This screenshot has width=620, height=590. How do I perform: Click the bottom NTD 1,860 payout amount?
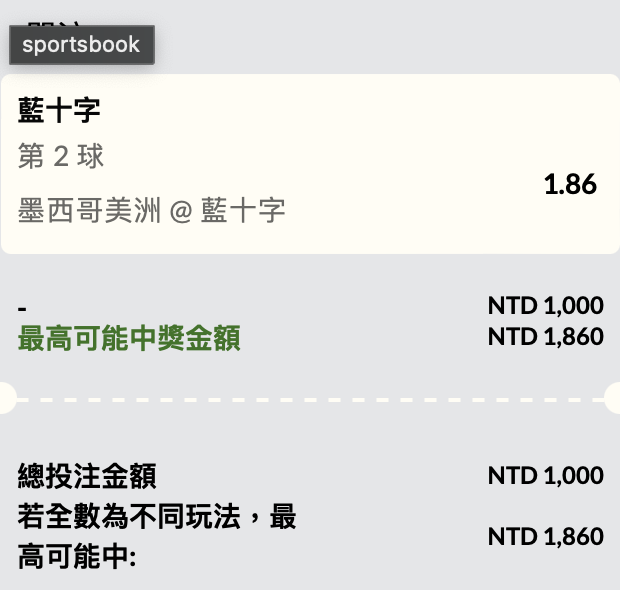coord(545,537)
